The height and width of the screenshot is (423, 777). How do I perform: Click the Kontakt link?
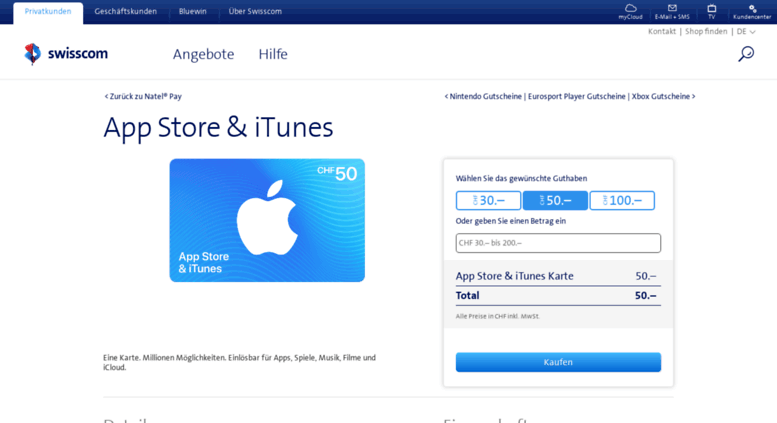(x=662, y=31)
